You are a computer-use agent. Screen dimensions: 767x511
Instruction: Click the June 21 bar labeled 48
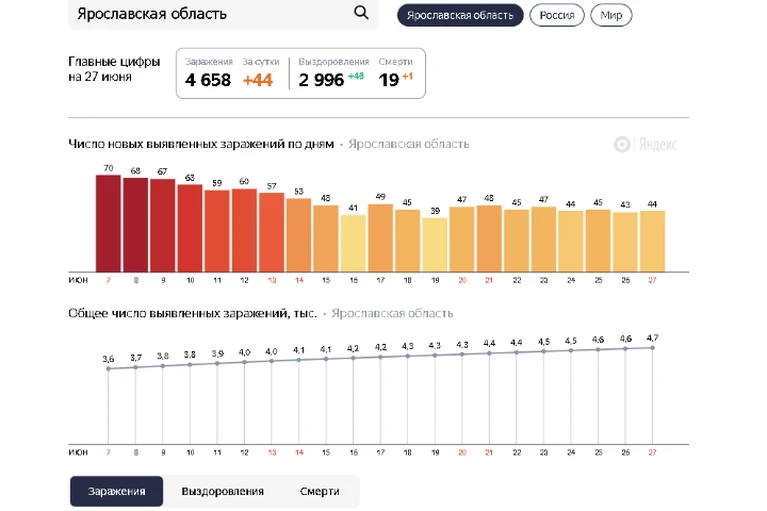[x=489, y=239]
